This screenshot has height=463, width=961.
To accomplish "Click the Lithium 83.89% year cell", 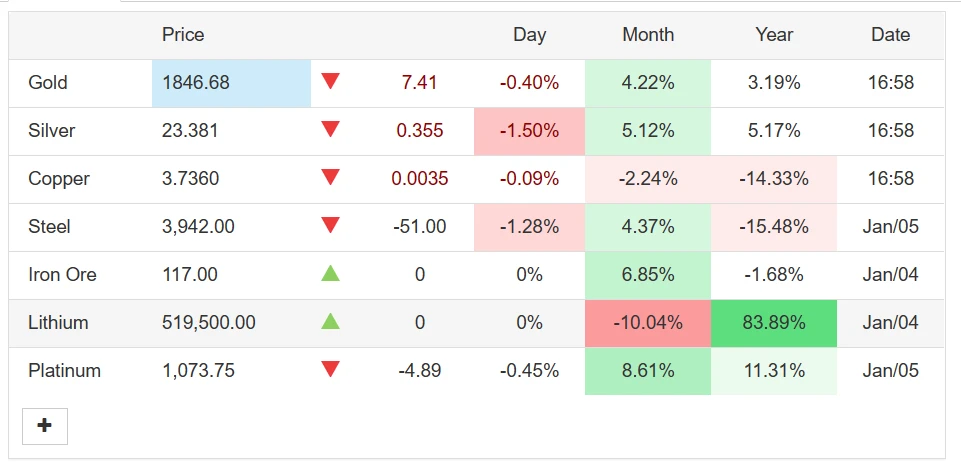I will [773, 323].
